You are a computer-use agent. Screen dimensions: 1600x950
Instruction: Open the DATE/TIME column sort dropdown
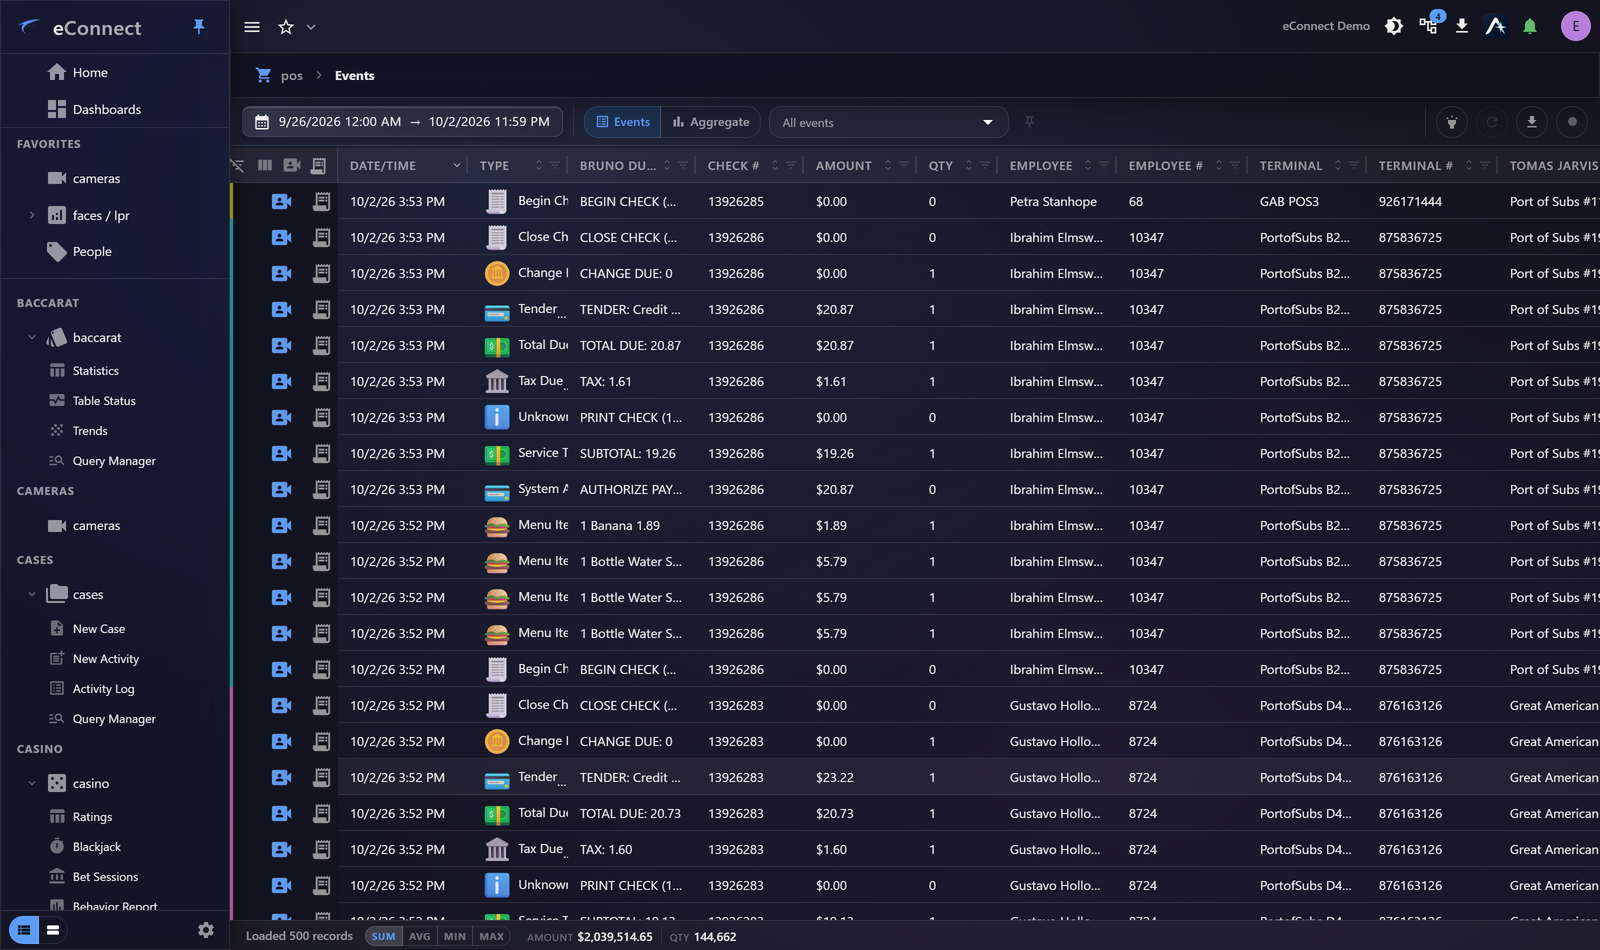coord(456,166)
